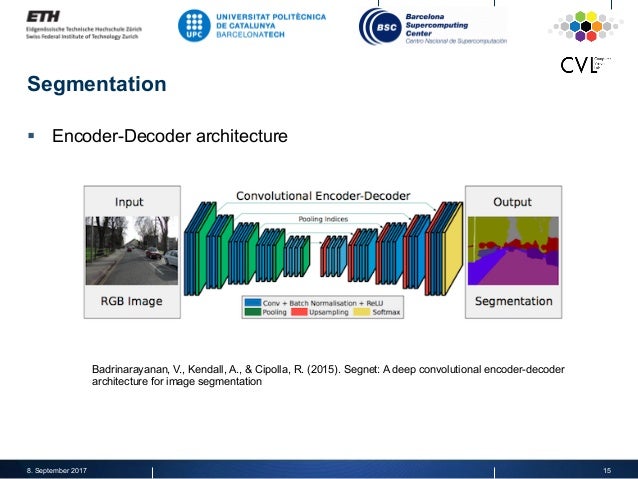Click the CVL logo text
The height and width of the screenshot is (479, 638).
pos(585,65)
